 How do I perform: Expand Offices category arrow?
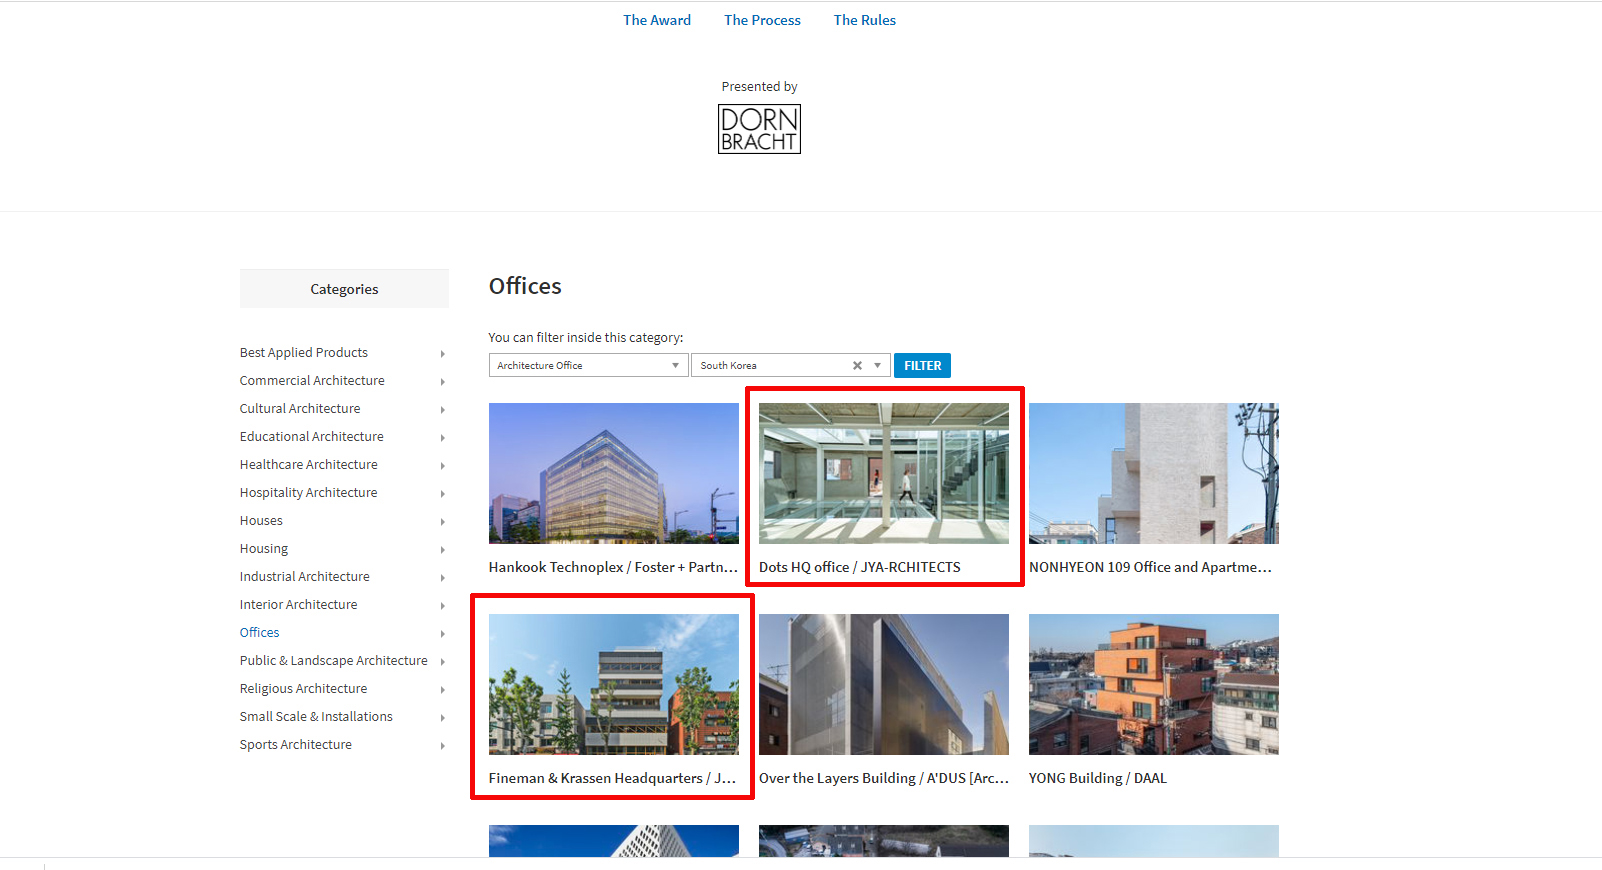(442, 634)
